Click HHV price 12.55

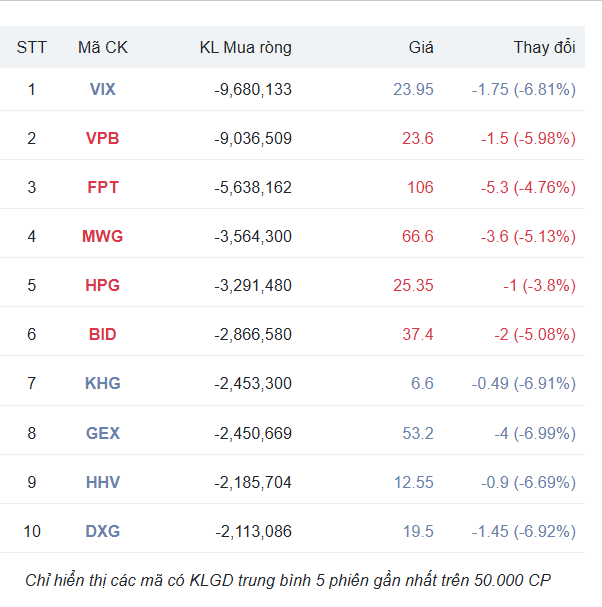coord(413,482)
